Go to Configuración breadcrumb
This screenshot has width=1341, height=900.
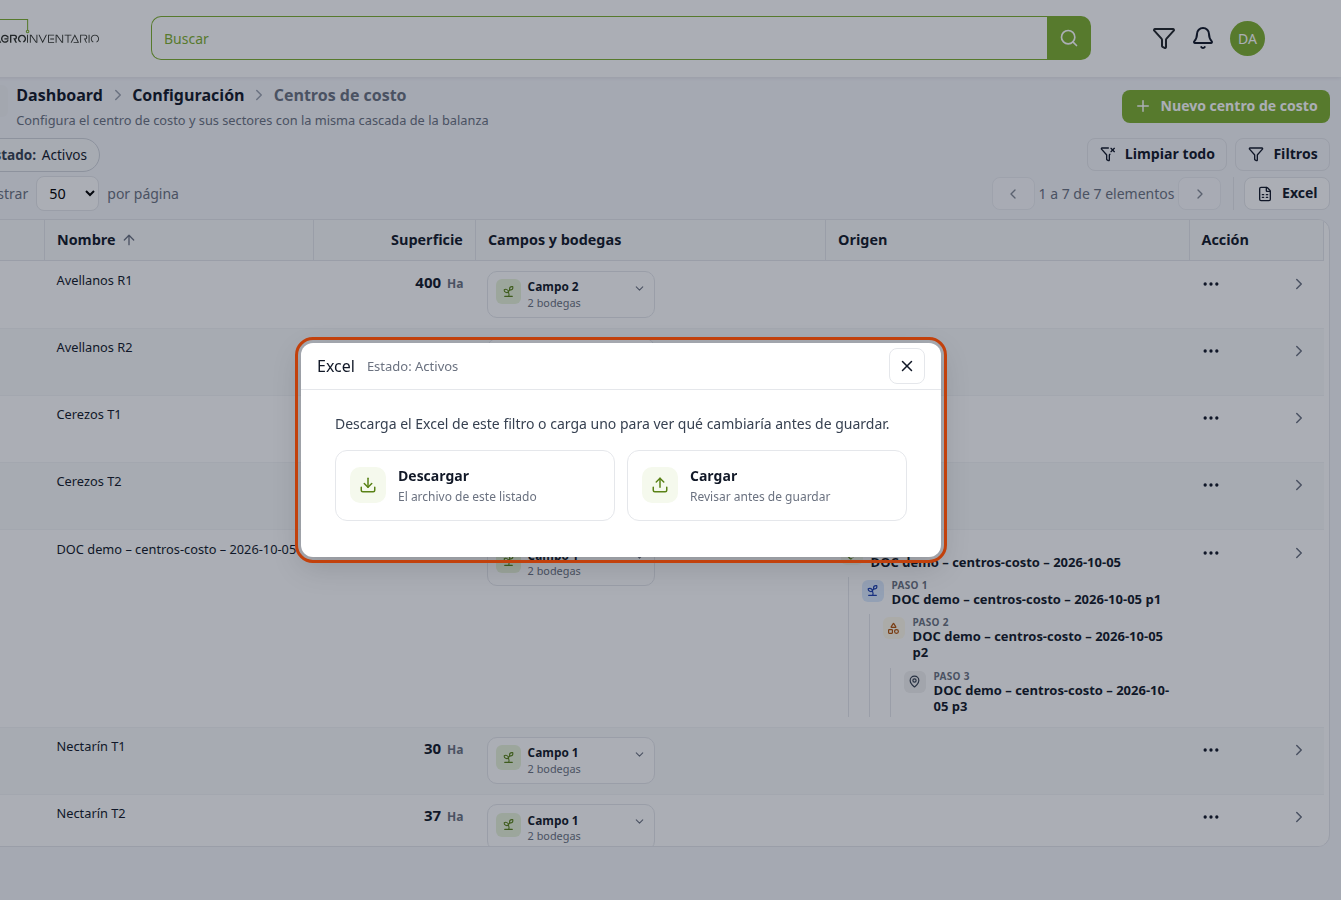click(188, 95)
